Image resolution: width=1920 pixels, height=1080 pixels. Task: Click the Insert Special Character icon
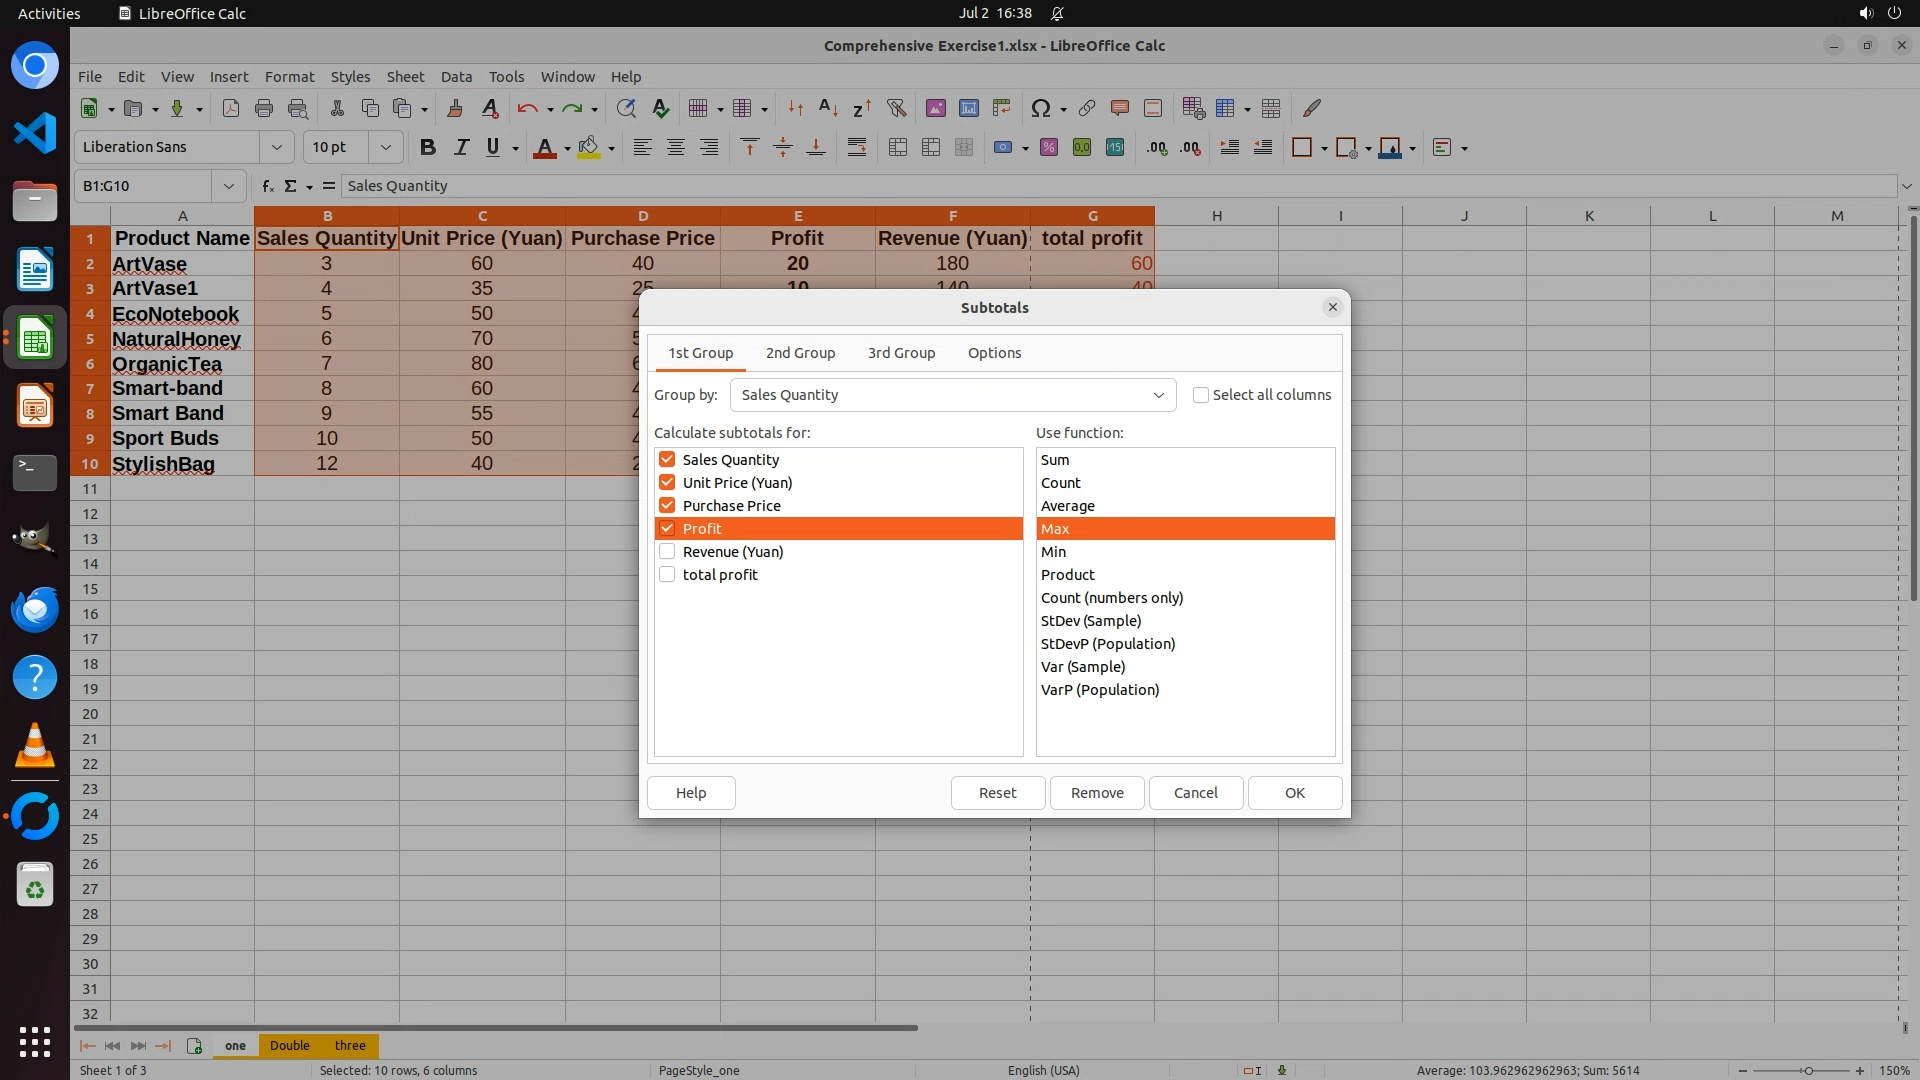tap(1040, 108)
